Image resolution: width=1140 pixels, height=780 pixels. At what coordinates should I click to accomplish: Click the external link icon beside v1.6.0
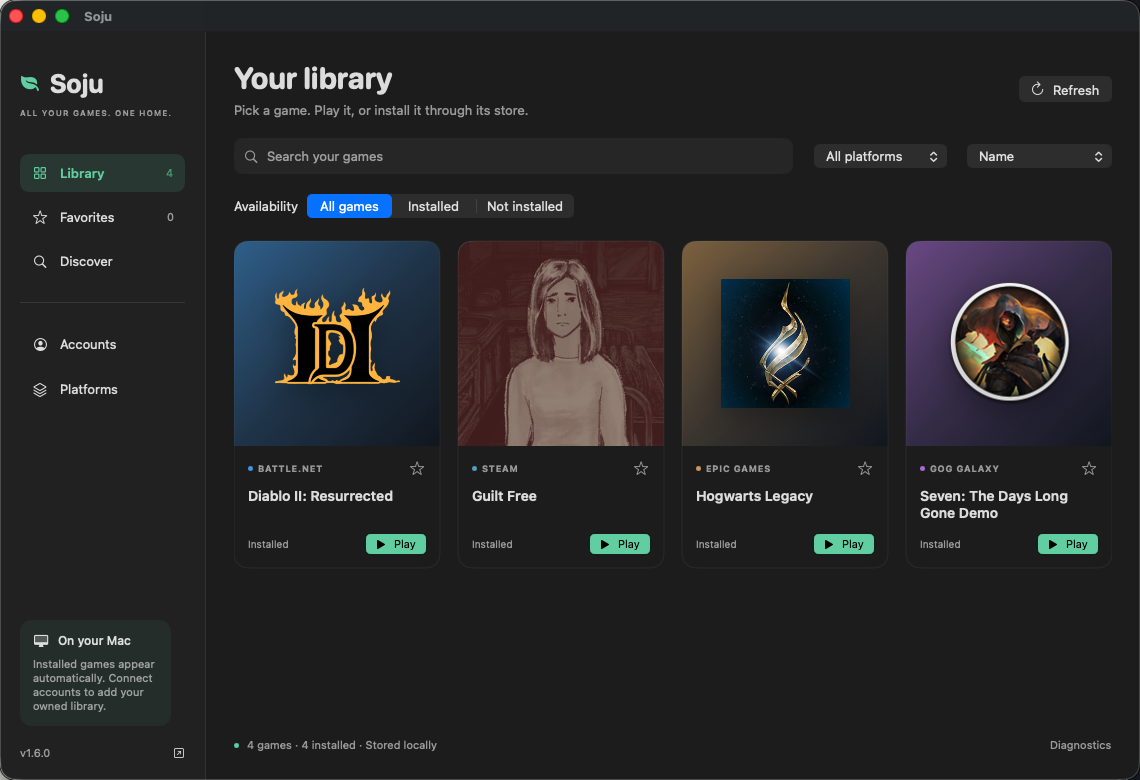pos(179,753)
